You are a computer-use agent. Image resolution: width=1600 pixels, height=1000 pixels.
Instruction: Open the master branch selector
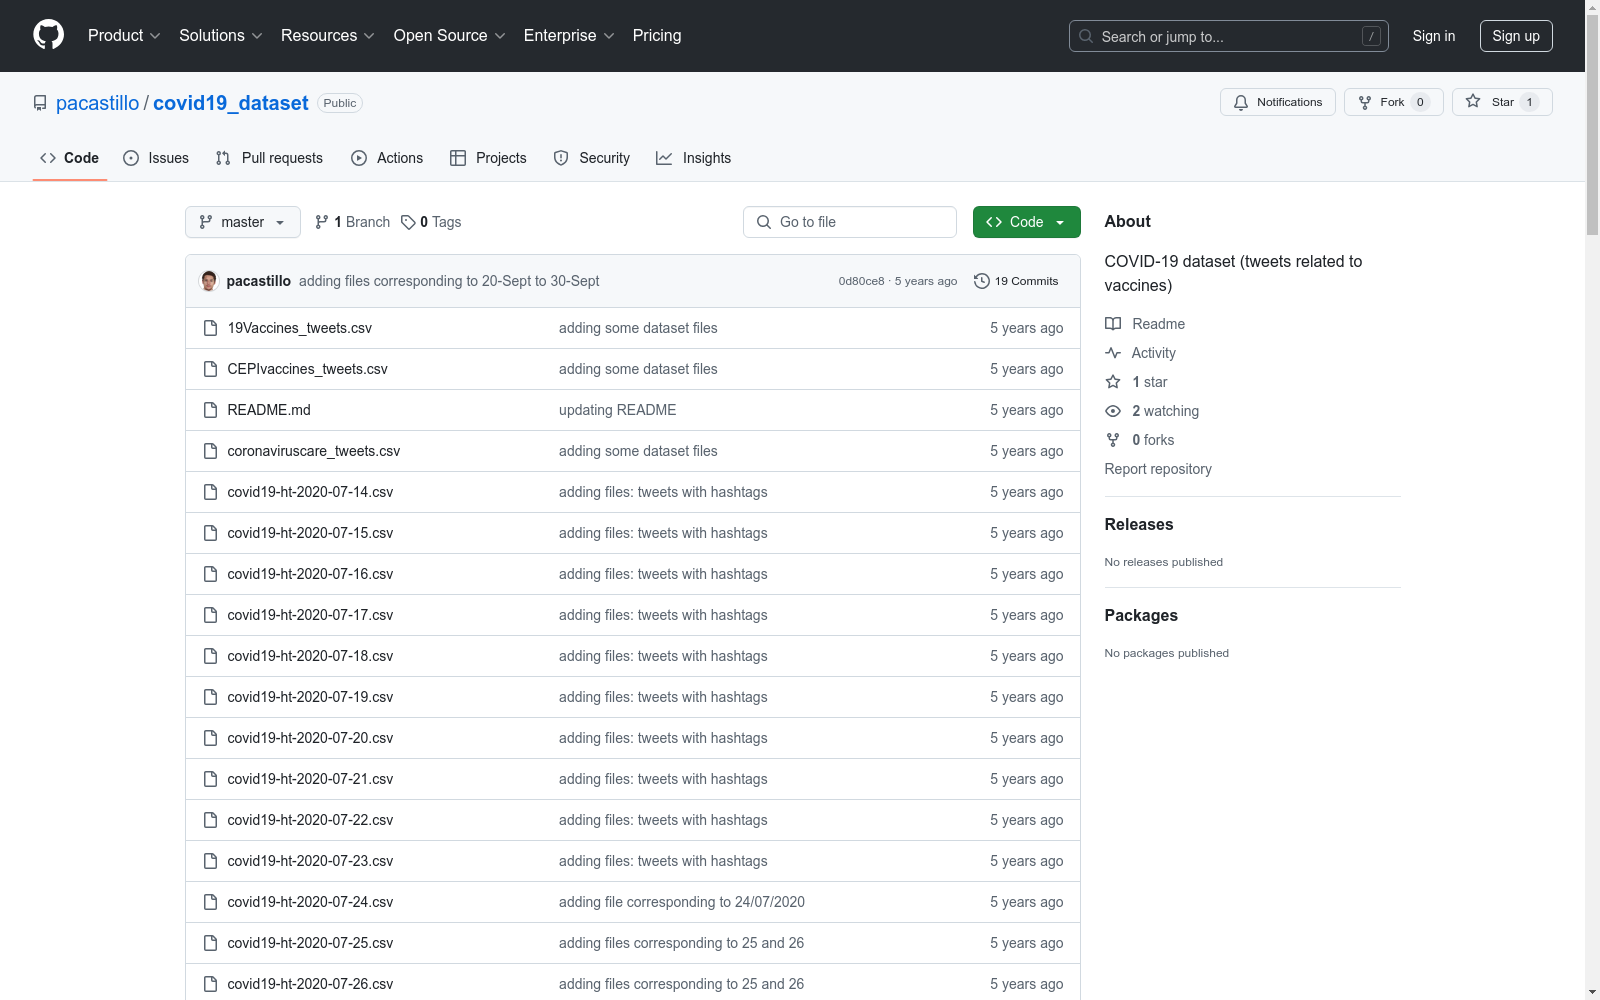coord(243,222)
